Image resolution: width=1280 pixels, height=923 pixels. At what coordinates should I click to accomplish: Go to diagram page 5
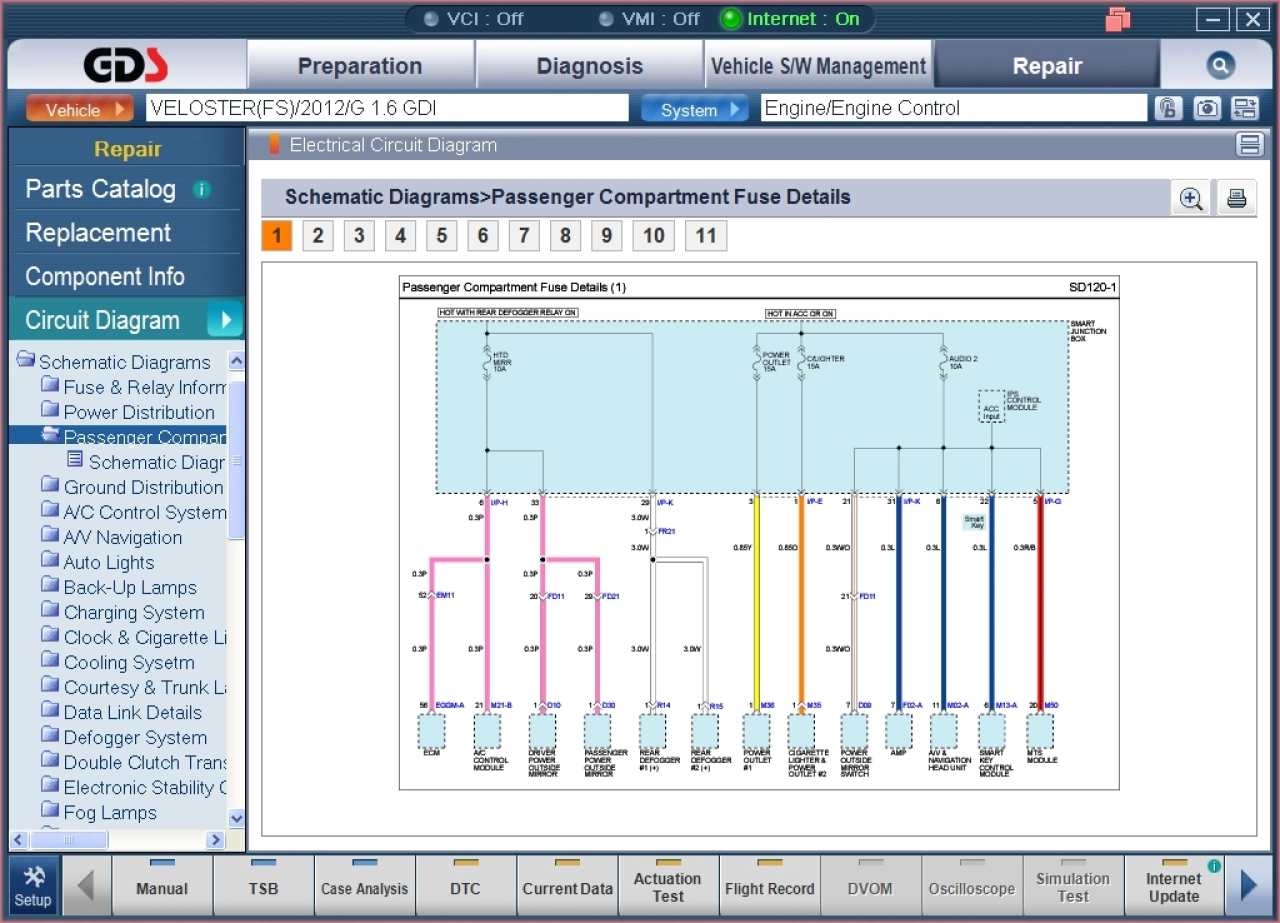(x=441, y=235)
